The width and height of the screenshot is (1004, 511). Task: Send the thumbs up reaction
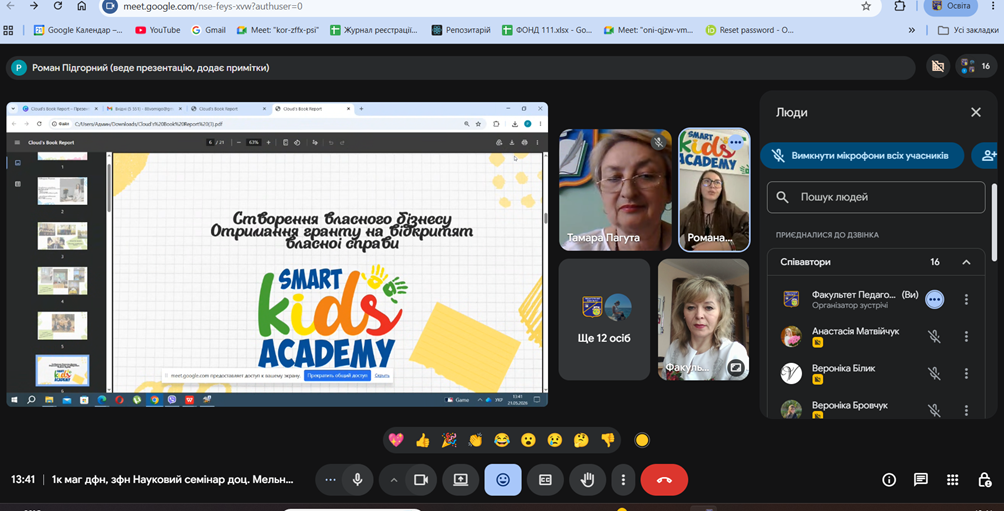click(423, 440)
